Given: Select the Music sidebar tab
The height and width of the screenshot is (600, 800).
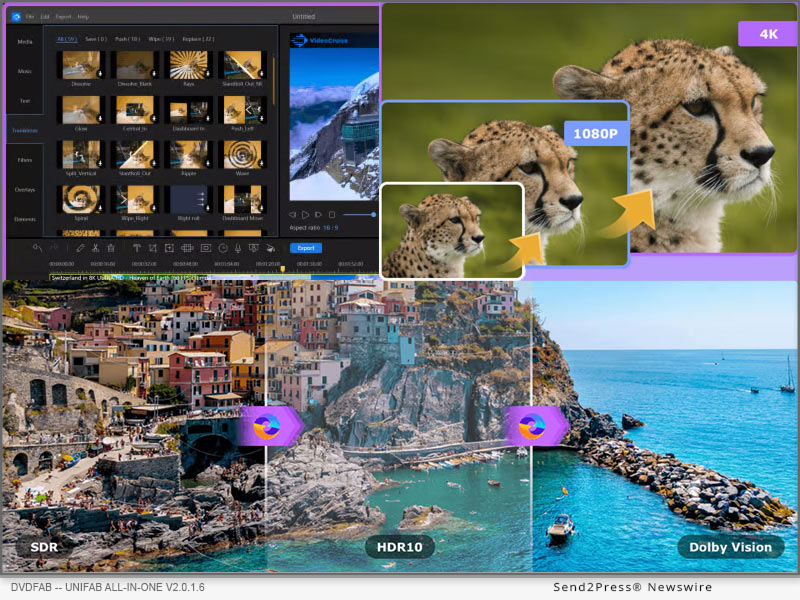Looking at the screenshot, I should [24, 71].
